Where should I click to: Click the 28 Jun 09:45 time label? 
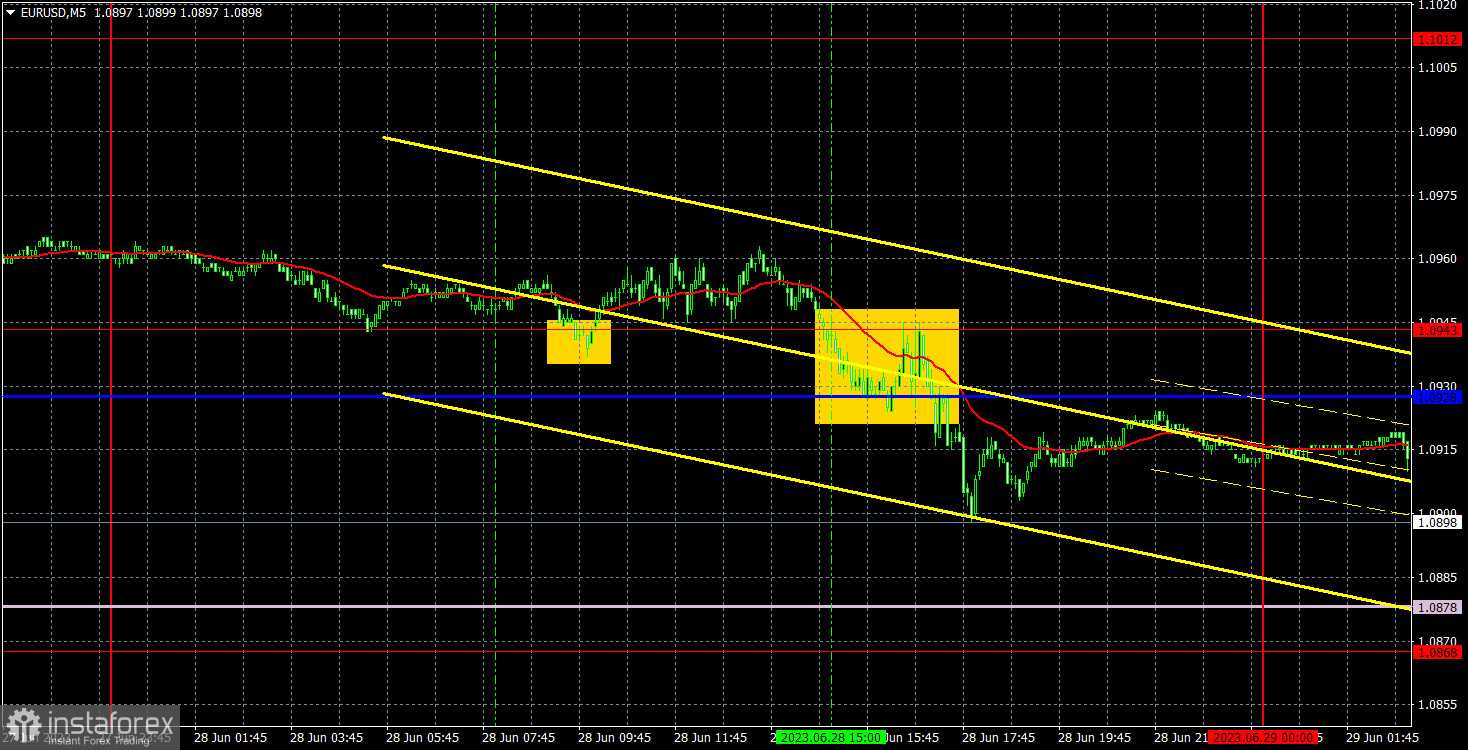(614, 738)
